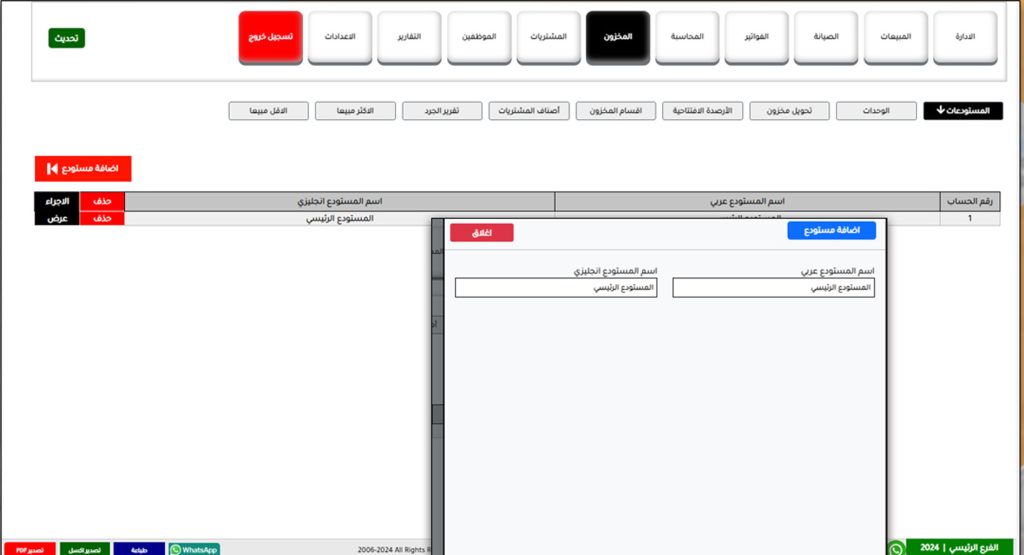Screen dimensions: 1024x555
Task: Click the green WhatsApp icon beside branch label
Action: [x=896, y=548]
